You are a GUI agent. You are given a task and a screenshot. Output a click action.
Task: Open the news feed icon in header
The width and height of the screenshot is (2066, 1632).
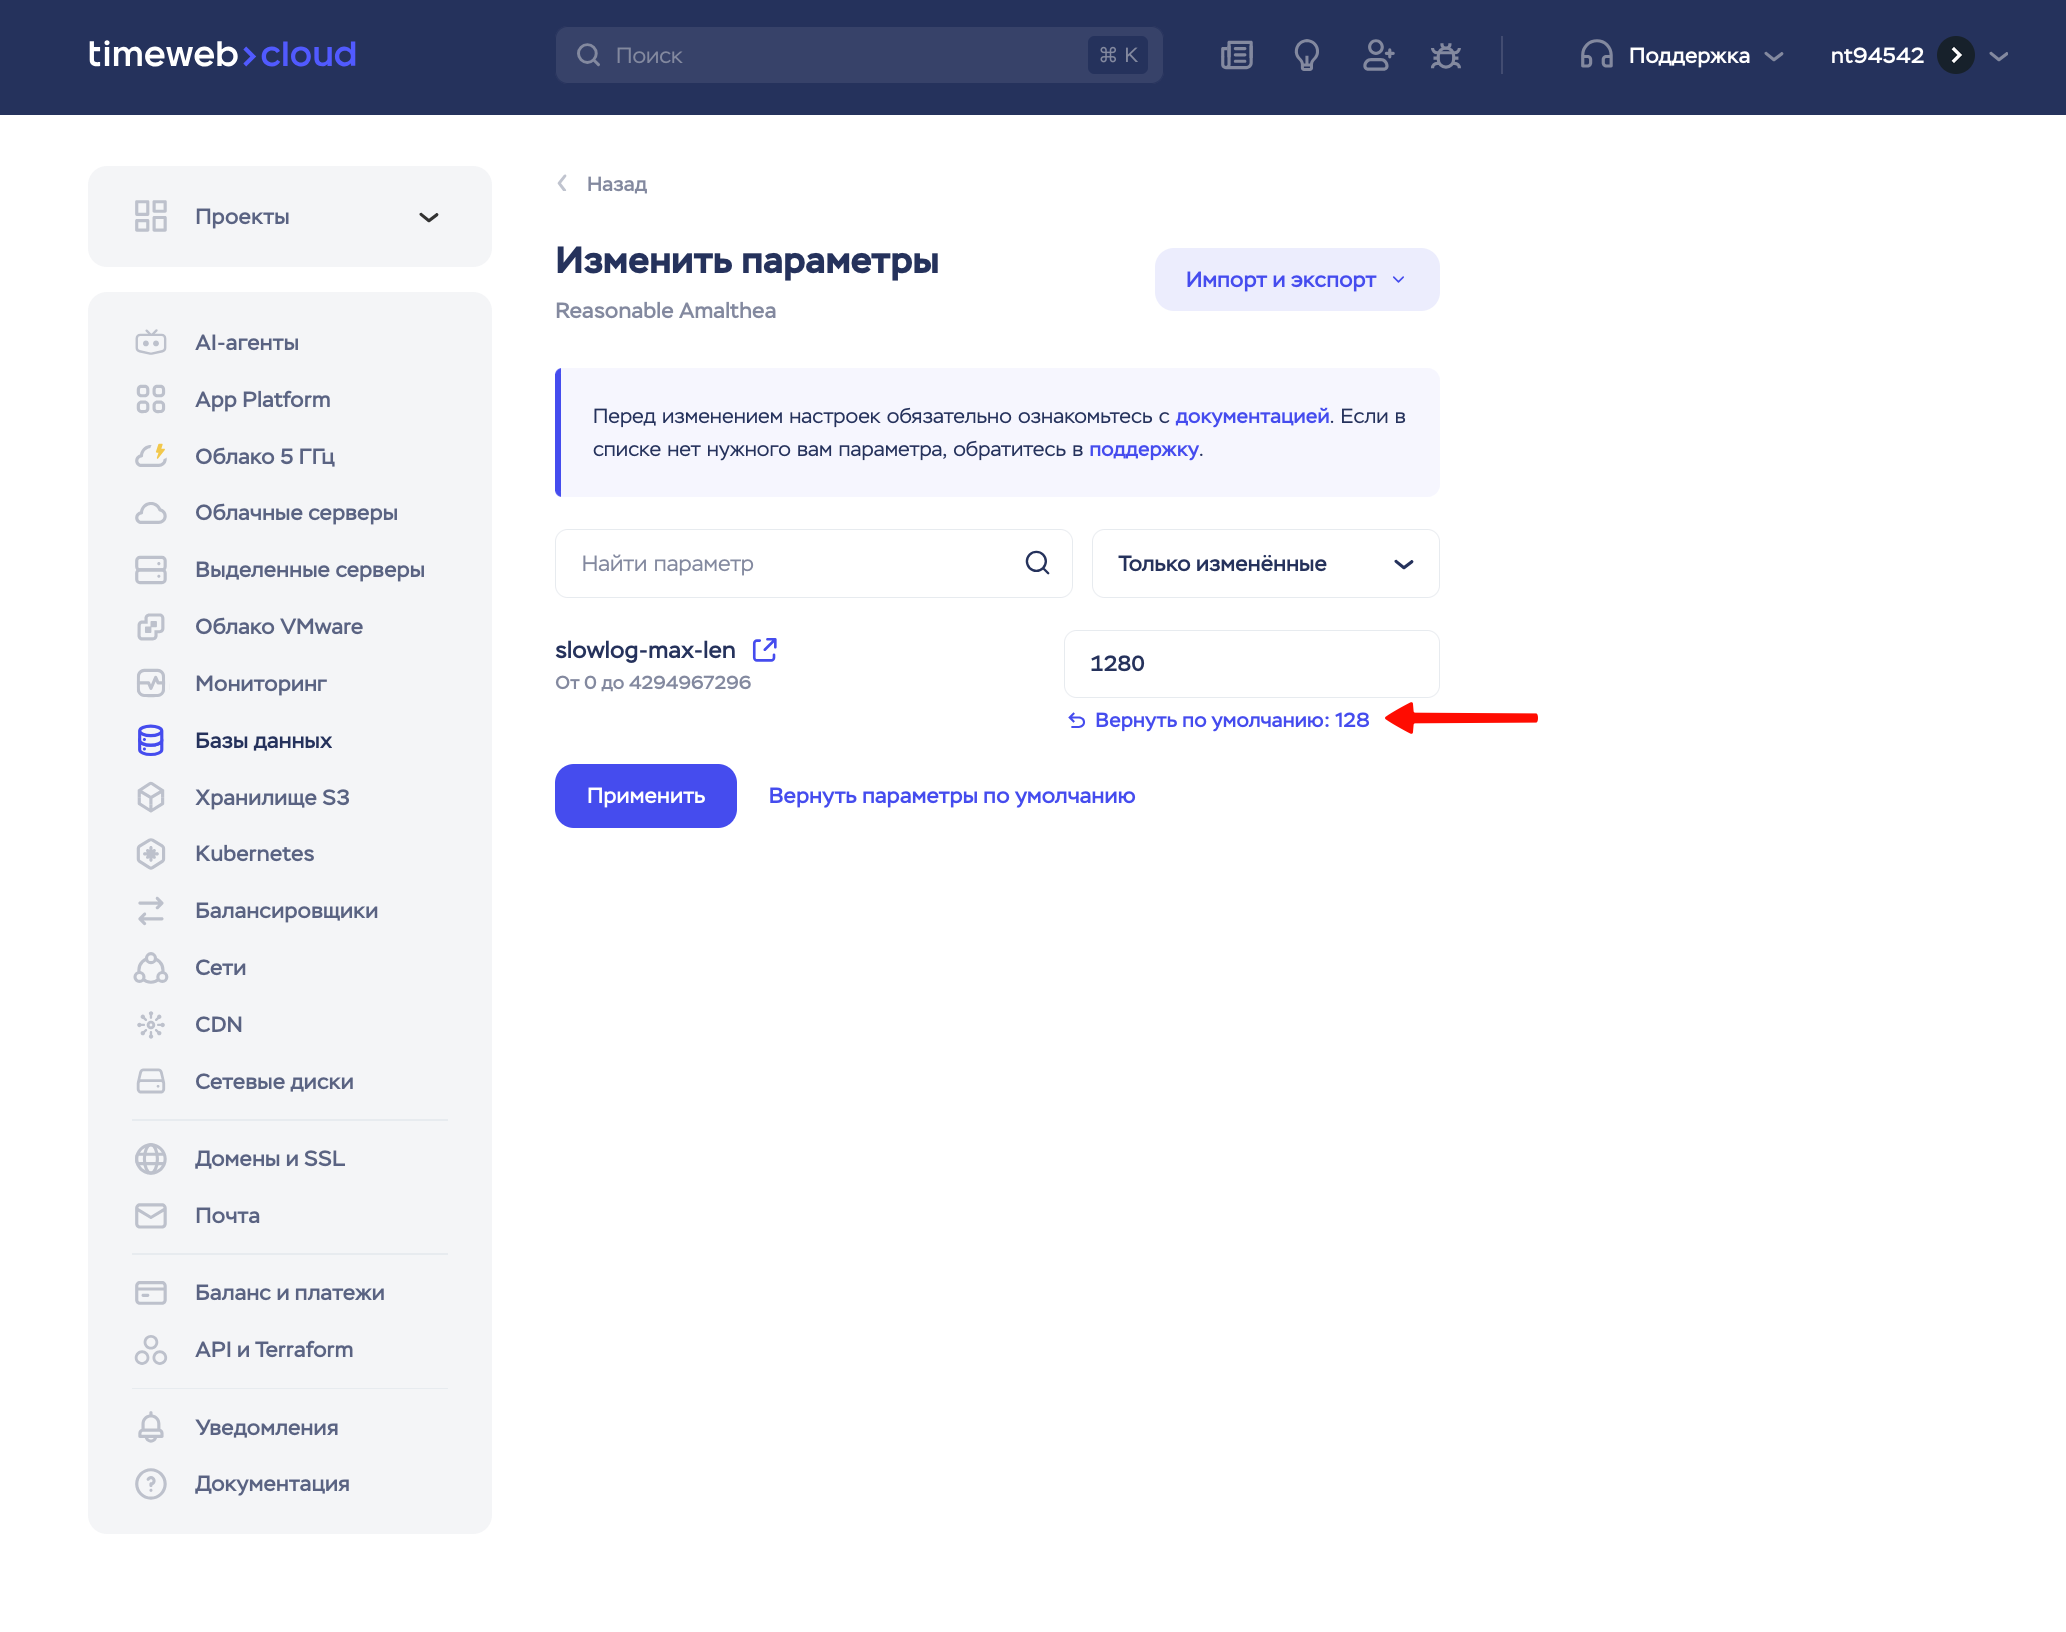1237,55
